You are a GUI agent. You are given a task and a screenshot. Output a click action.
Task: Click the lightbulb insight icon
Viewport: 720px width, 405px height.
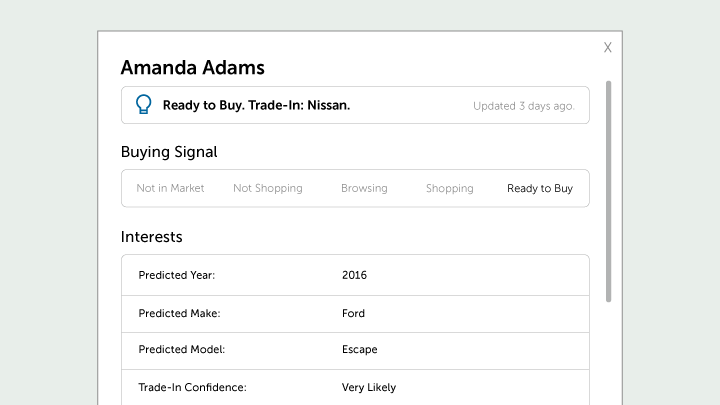tap(143, 104)
